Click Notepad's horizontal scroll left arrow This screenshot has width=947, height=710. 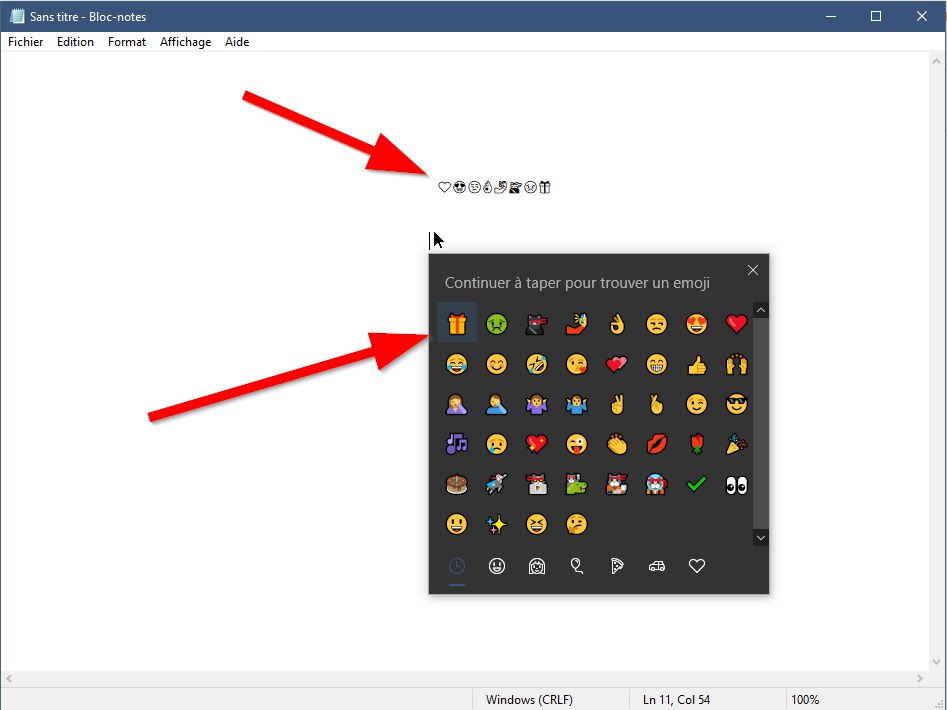tap(8, 679)
